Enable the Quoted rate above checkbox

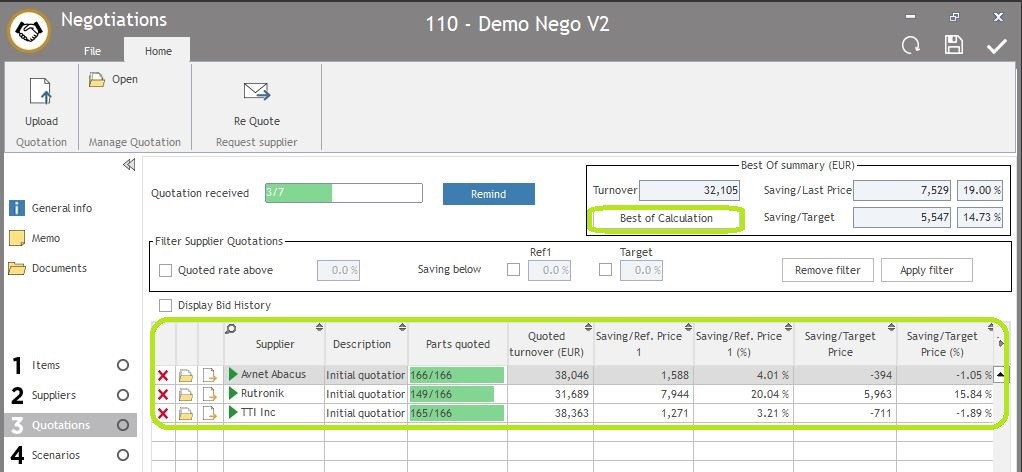166,270
